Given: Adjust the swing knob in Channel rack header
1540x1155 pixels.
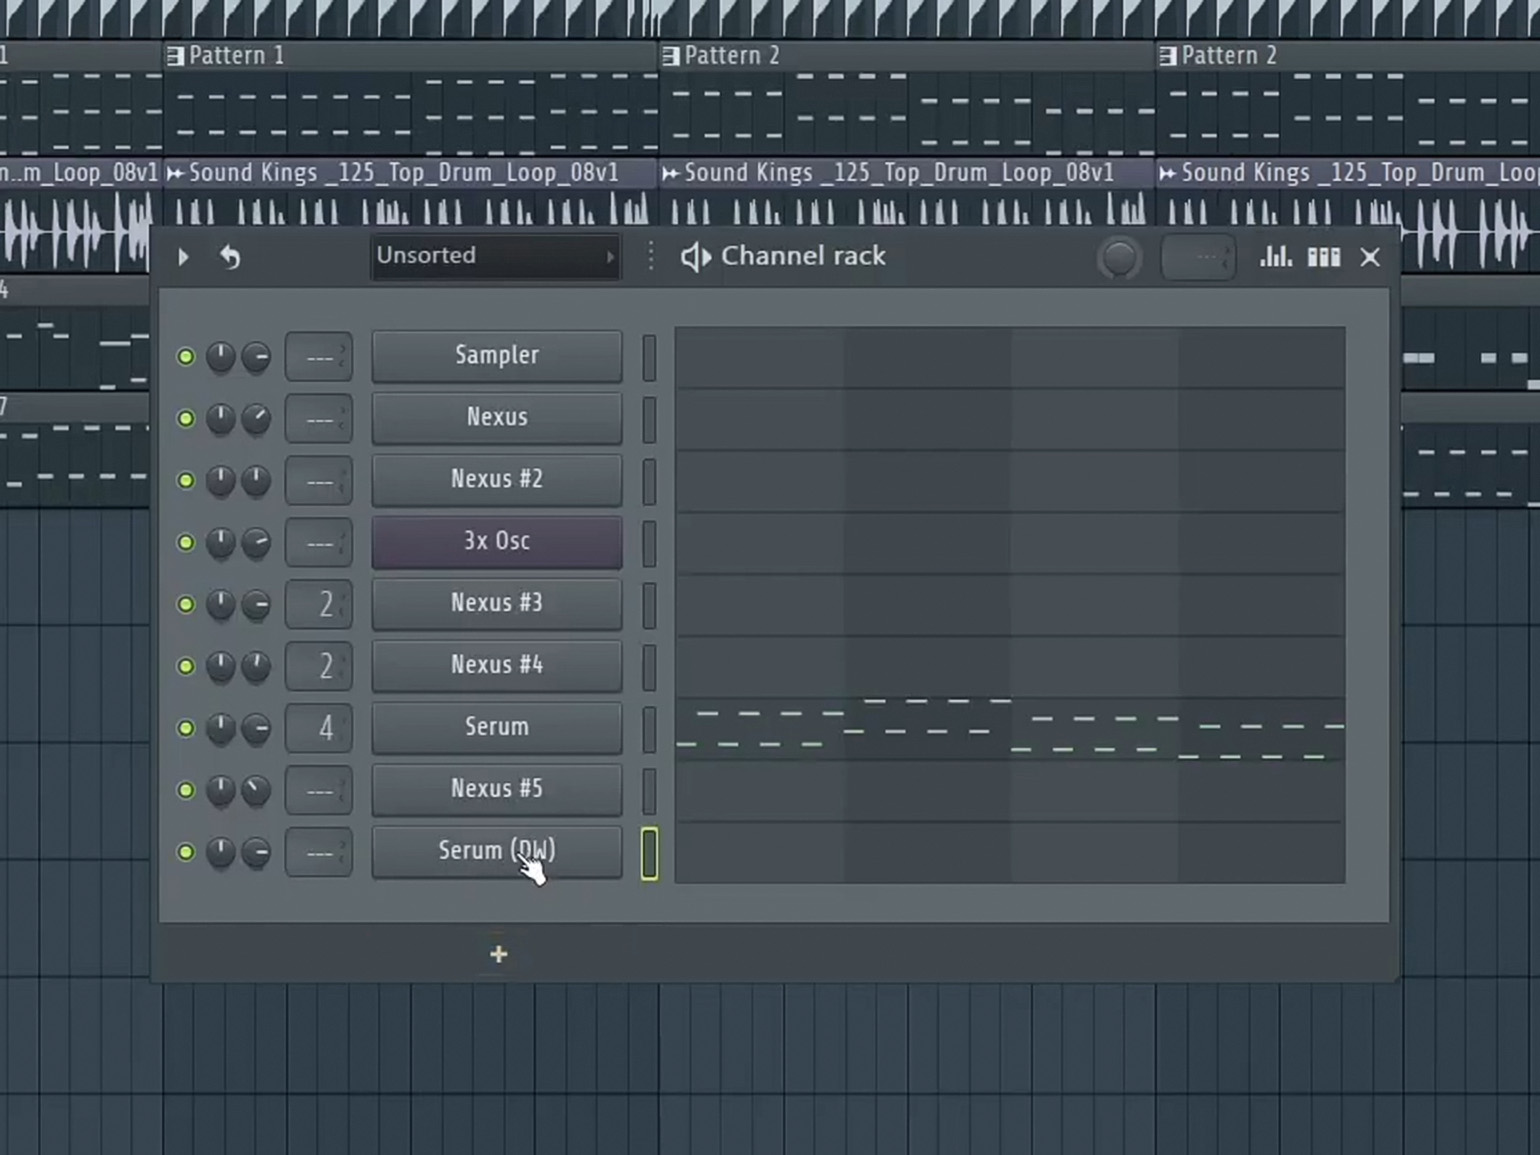Looking at the screenshot, I should coord(1119,258).
